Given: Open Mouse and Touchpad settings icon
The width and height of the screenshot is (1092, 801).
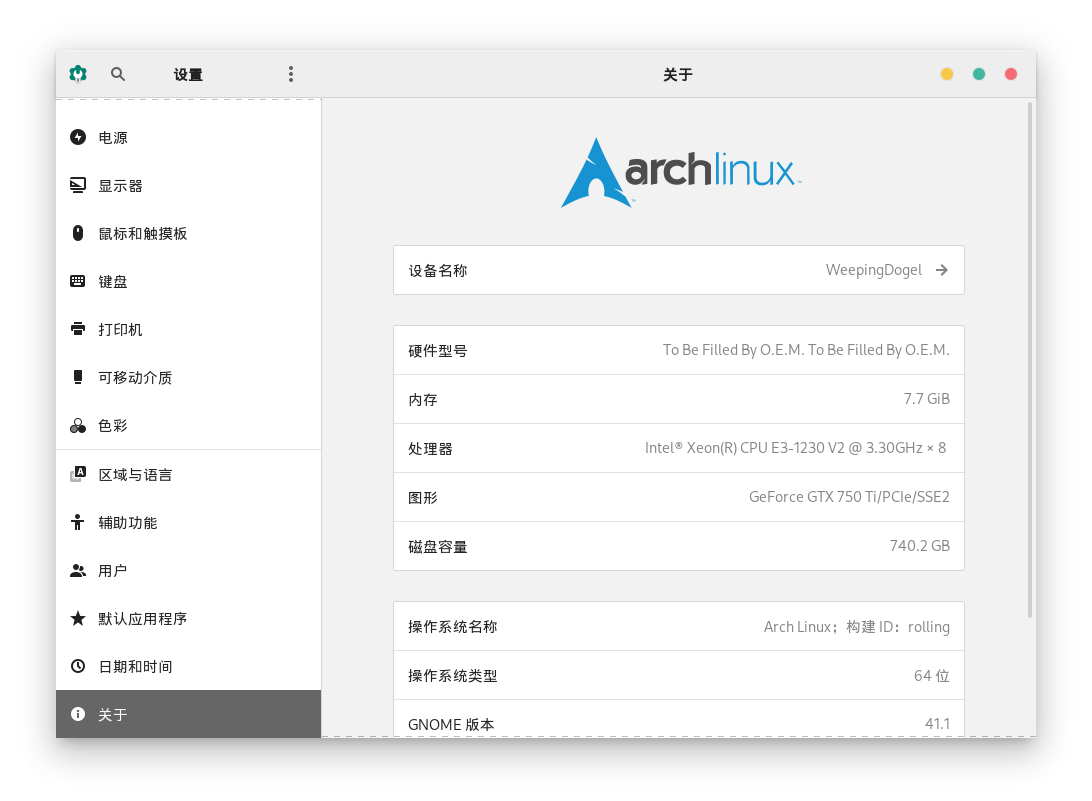Looking at the screenshot, I should [78, 233].
